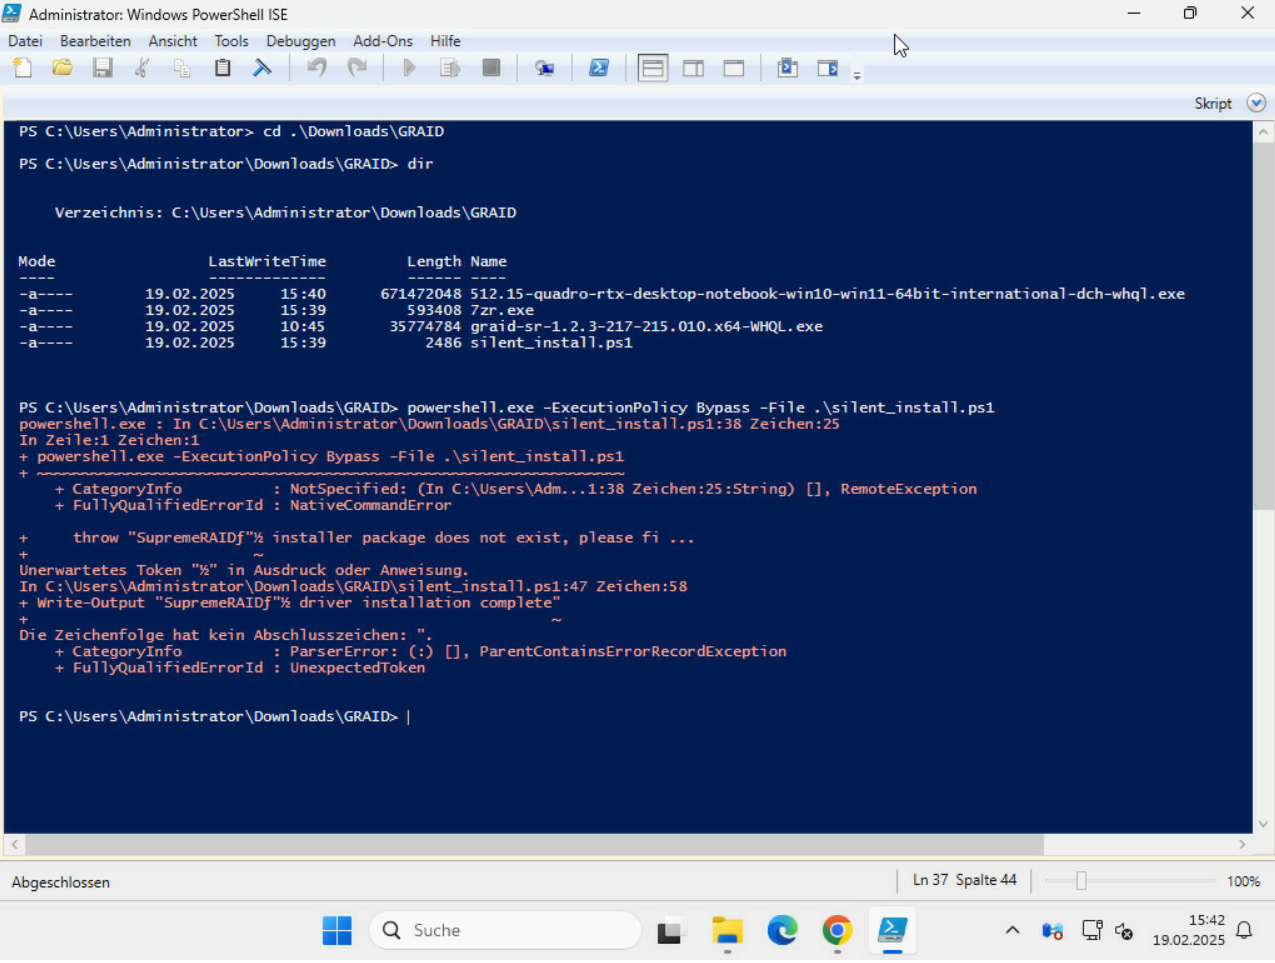Viewport: 1275px width, 963px height.
Task: Clear the console pane icon
Action: (262, 68)
